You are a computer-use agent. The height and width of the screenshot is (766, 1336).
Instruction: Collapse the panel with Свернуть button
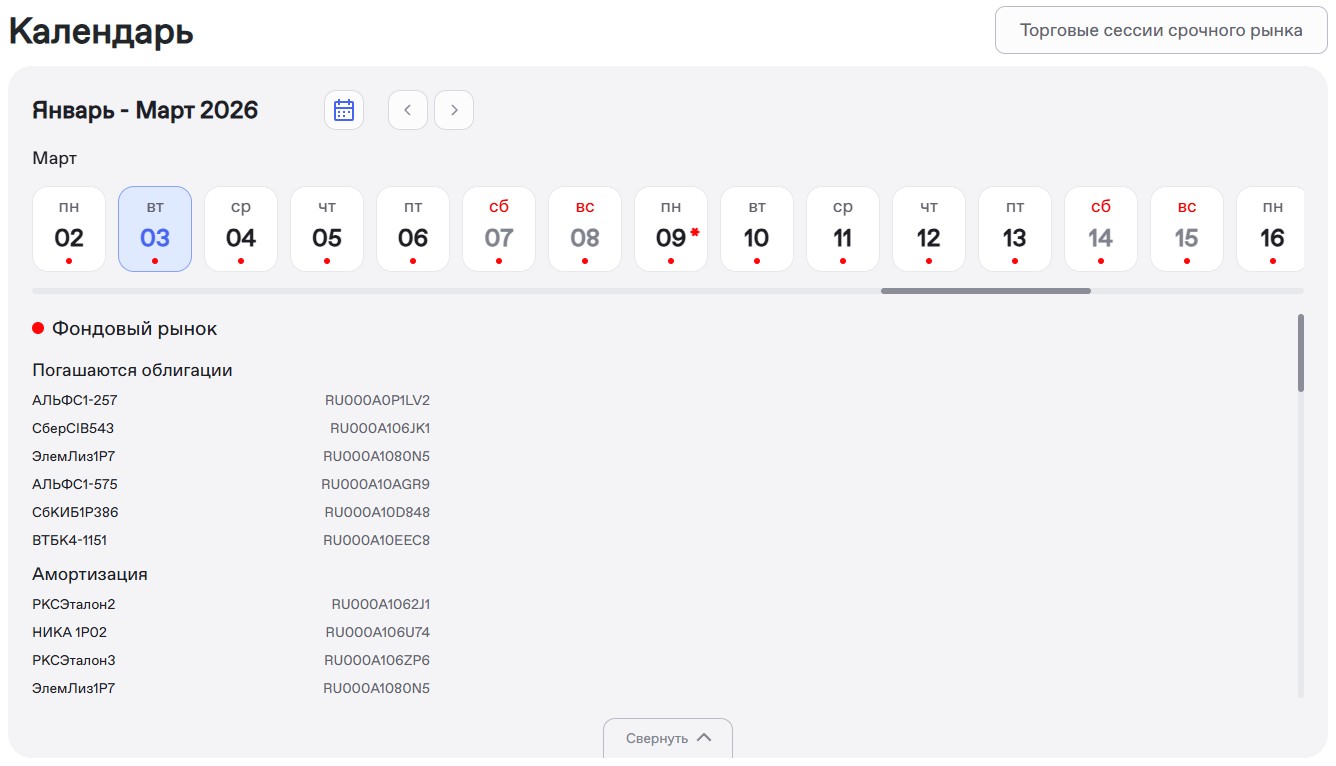(668, 738)
